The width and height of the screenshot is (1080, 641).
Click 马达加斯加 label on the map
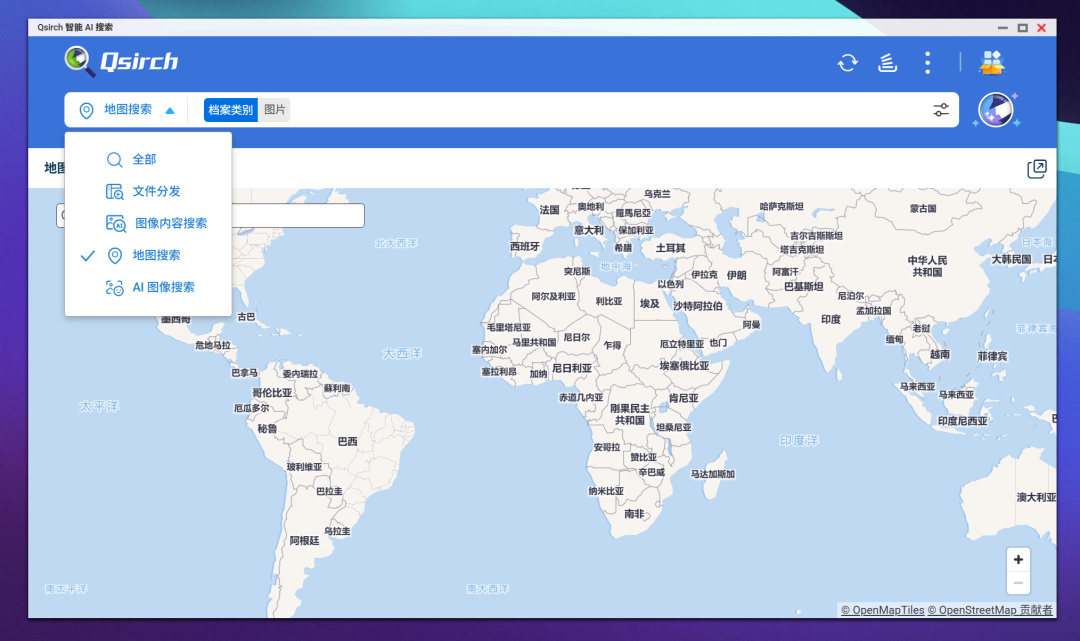pyautogui.click(x=713, y=474)
